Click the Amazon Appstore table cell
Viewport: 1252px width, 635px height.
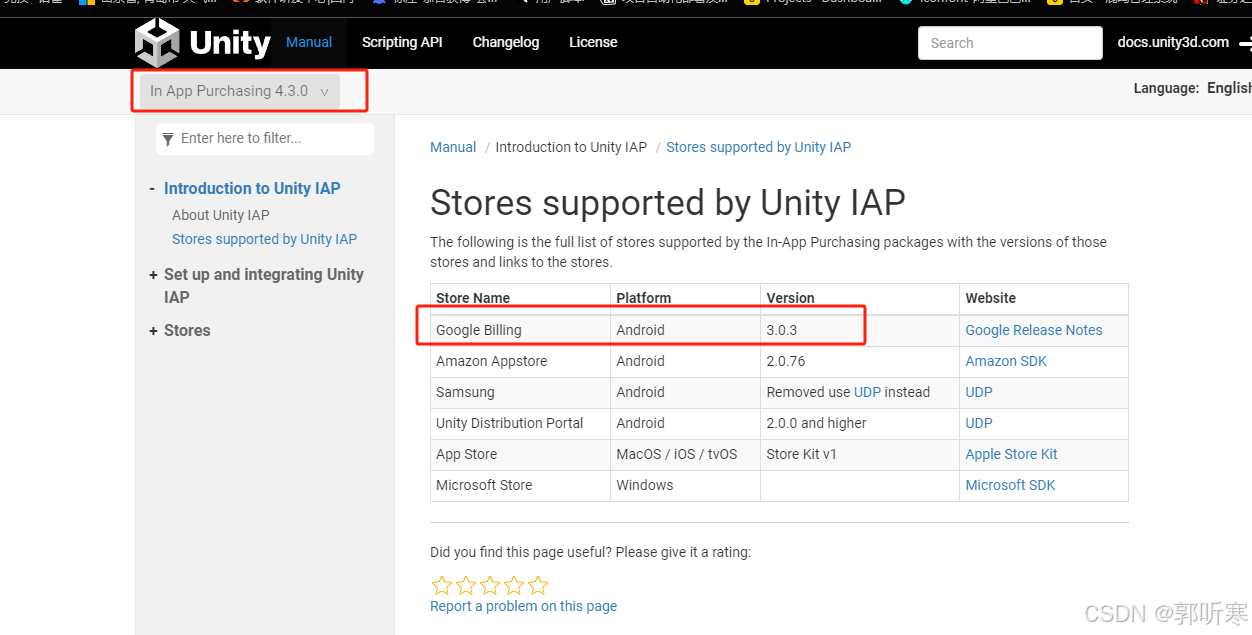click(520, 361)
